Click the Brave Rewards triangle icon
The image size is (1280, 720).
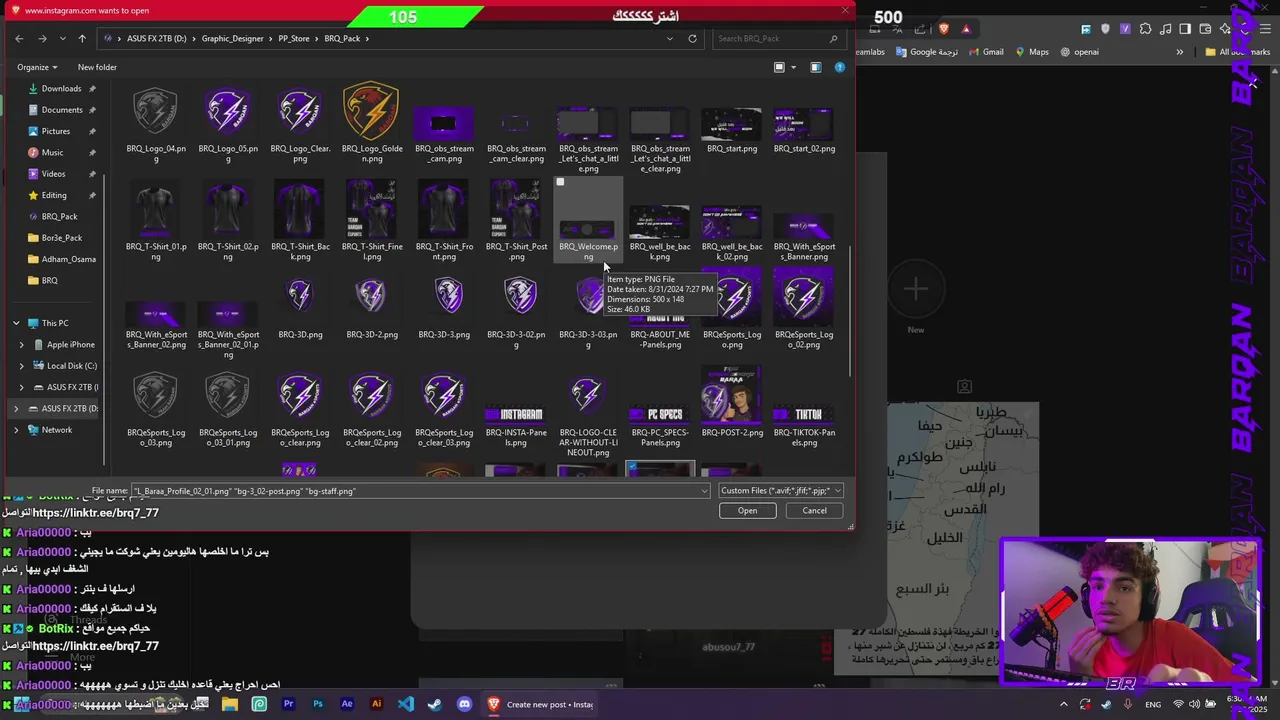[966, 29]
